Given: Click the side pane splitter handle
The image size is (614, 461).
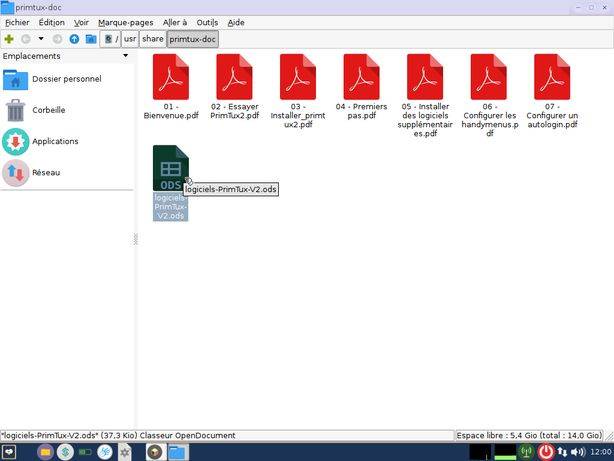Looking at the screenshot, I should pos(135,239).
